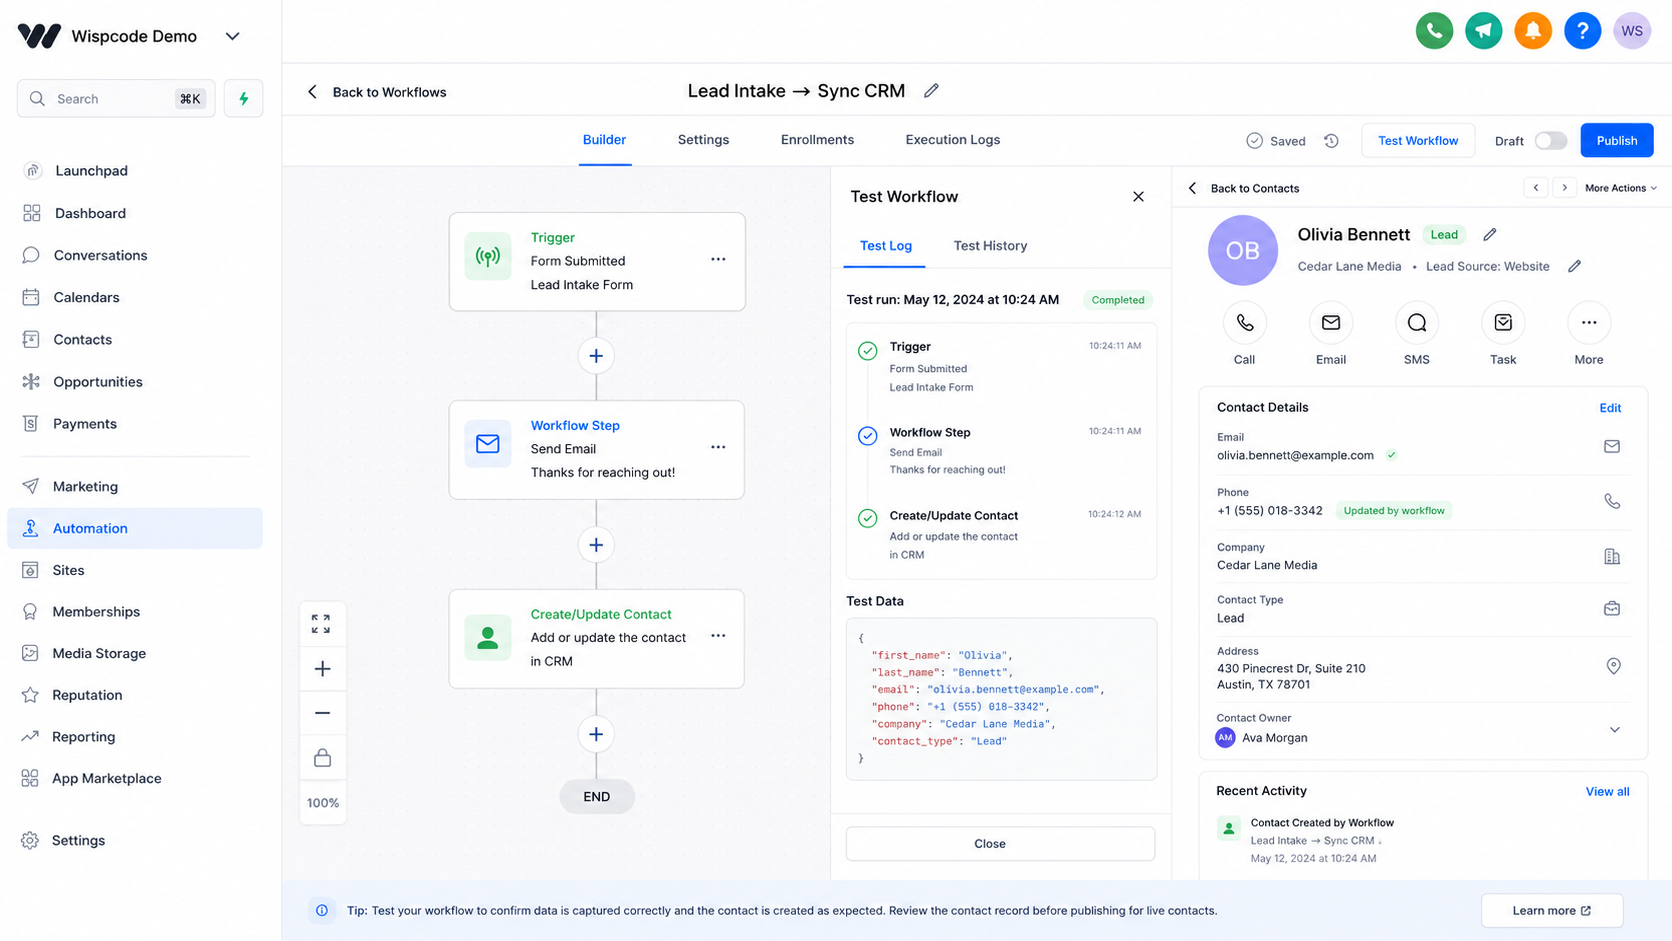
Task: Open More contact actions ellipsis icon
Action: tap(1589, 323)
